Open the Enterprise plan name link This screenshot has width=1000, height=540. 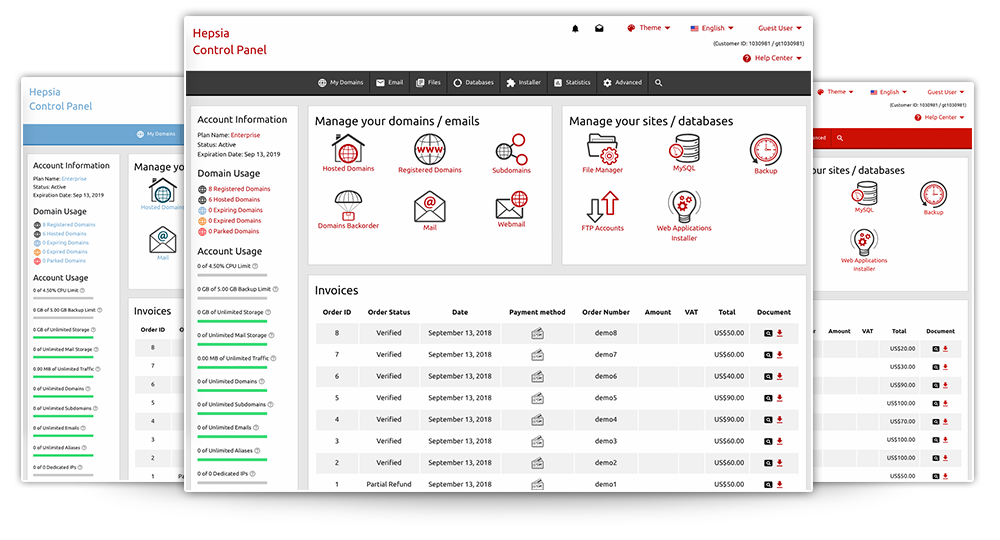(x=245, y=134)
